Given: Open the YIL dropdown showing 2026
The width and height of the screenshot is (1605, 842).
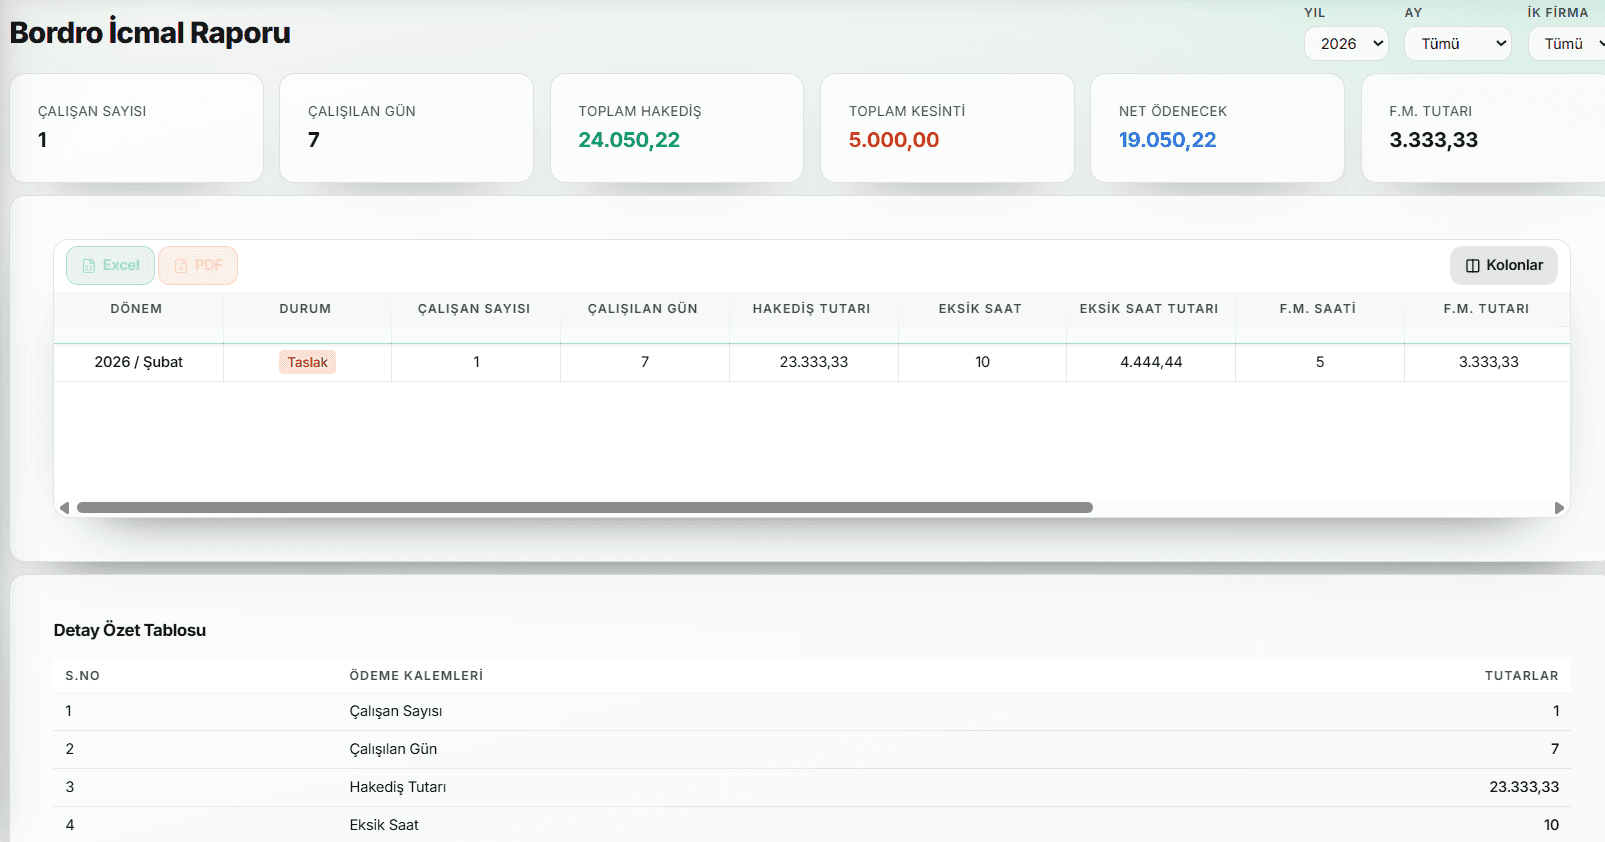Looking at the screenshot, I should [1346, 44].
